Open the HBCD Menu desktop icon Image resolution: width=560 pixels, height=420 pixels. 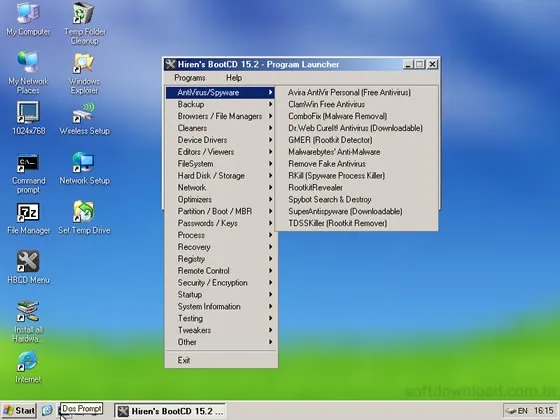(x=28, y=267)
